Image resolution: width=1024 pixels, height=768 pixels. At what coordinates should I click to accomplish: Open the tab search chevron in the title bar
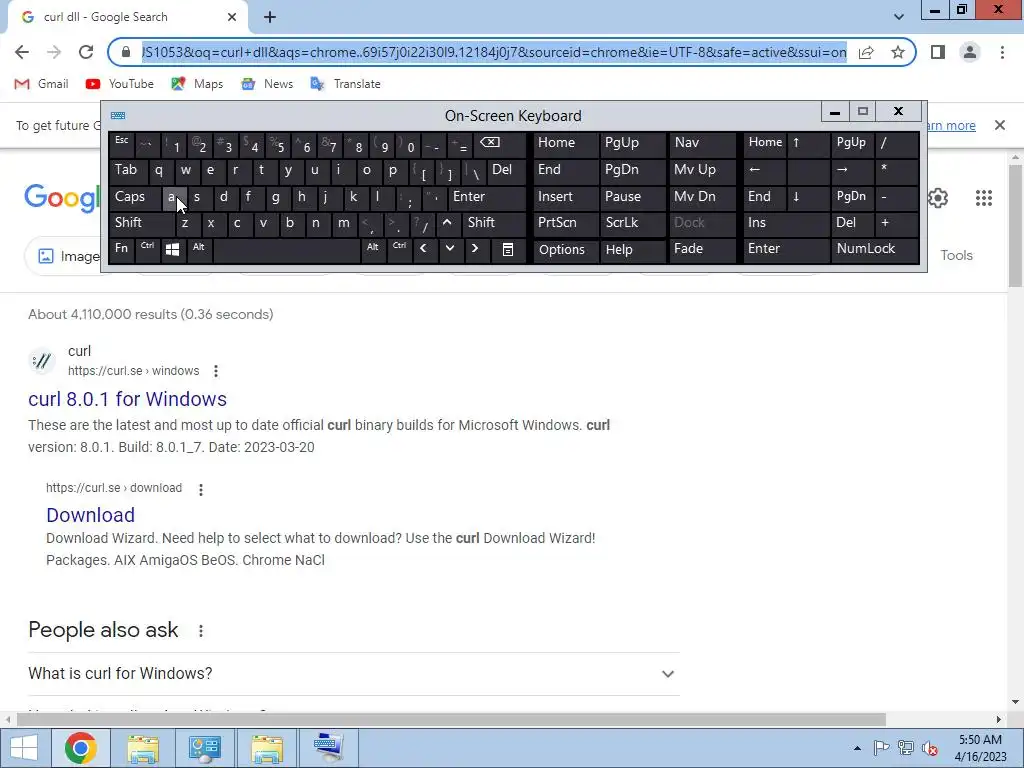pos(899,17)
